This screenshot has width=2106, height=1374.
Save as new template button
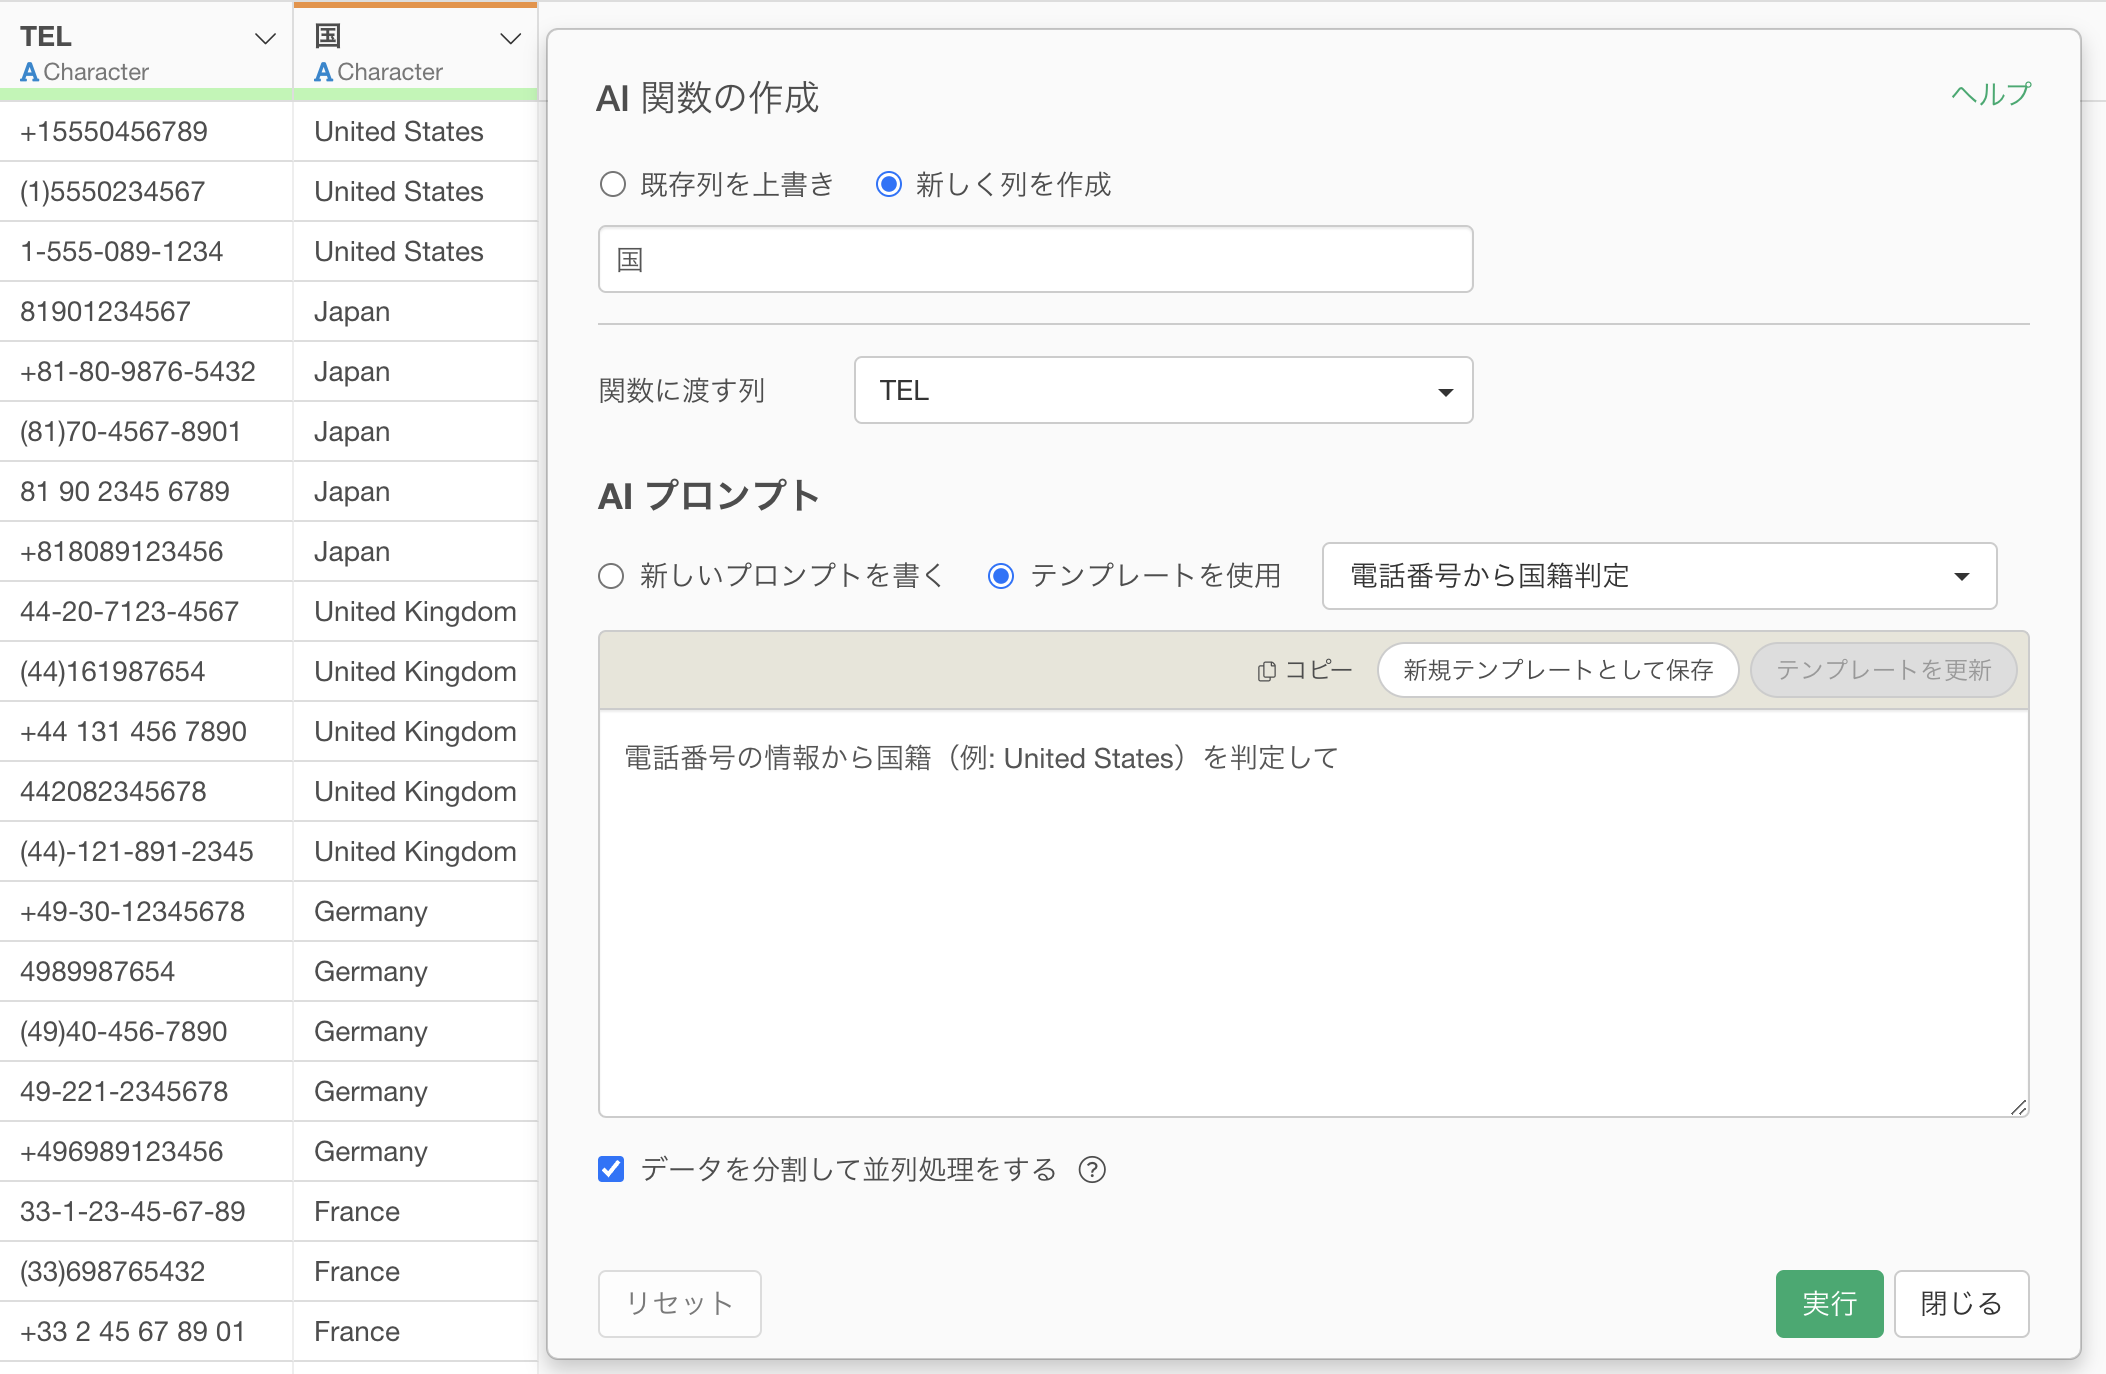tap(1557, 670)
